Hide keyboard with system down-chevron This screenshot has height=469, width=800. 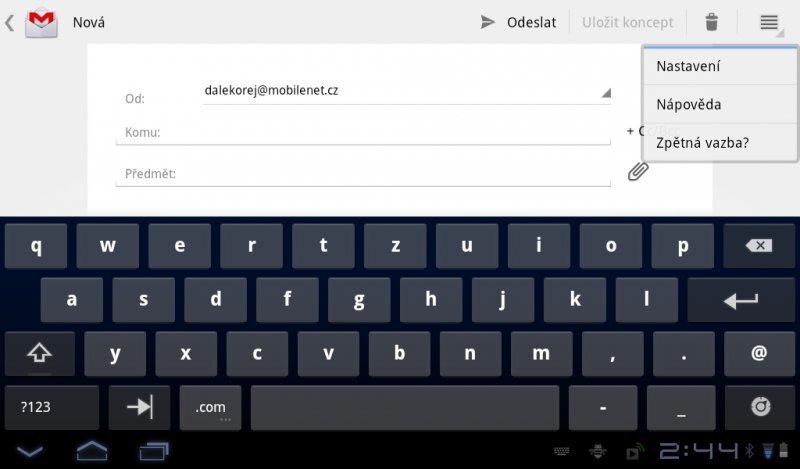[x=30, y=451]
